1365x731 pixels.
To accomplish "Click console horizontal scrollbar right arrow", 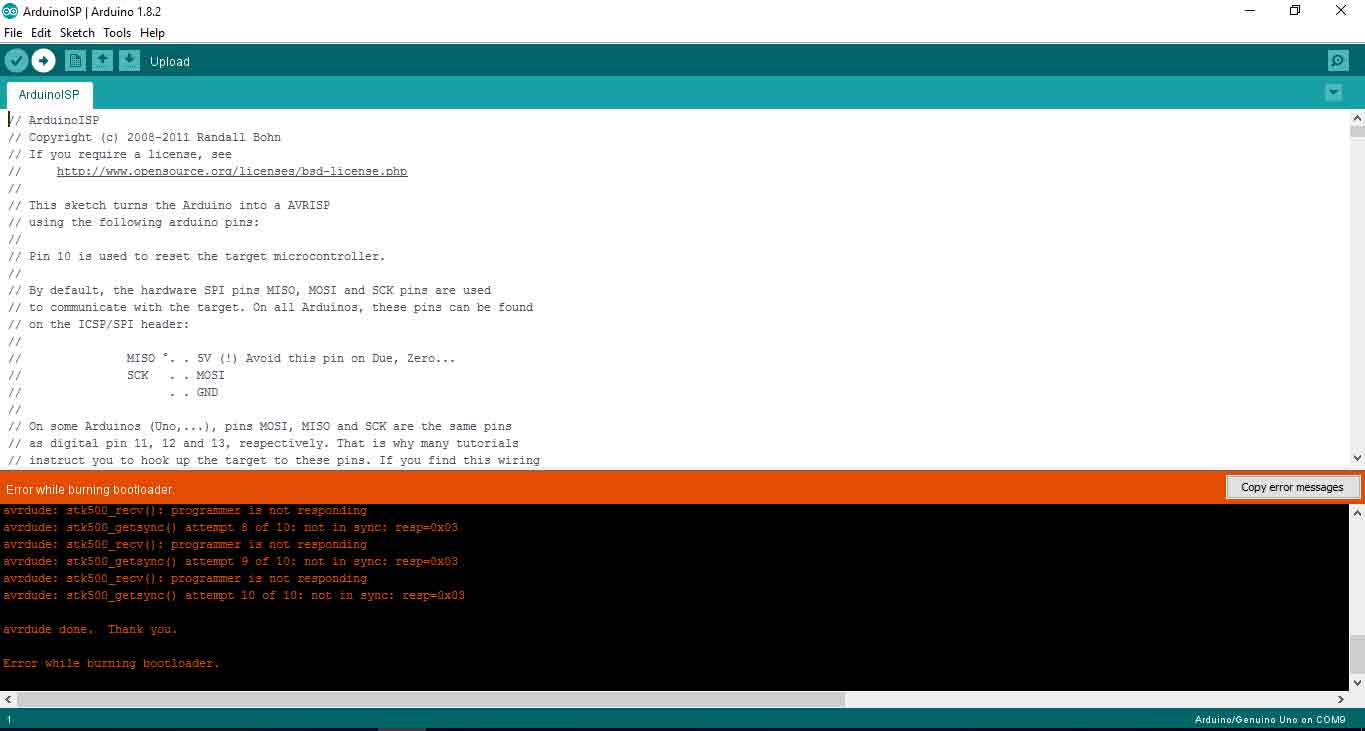I will click(1342, 700).
